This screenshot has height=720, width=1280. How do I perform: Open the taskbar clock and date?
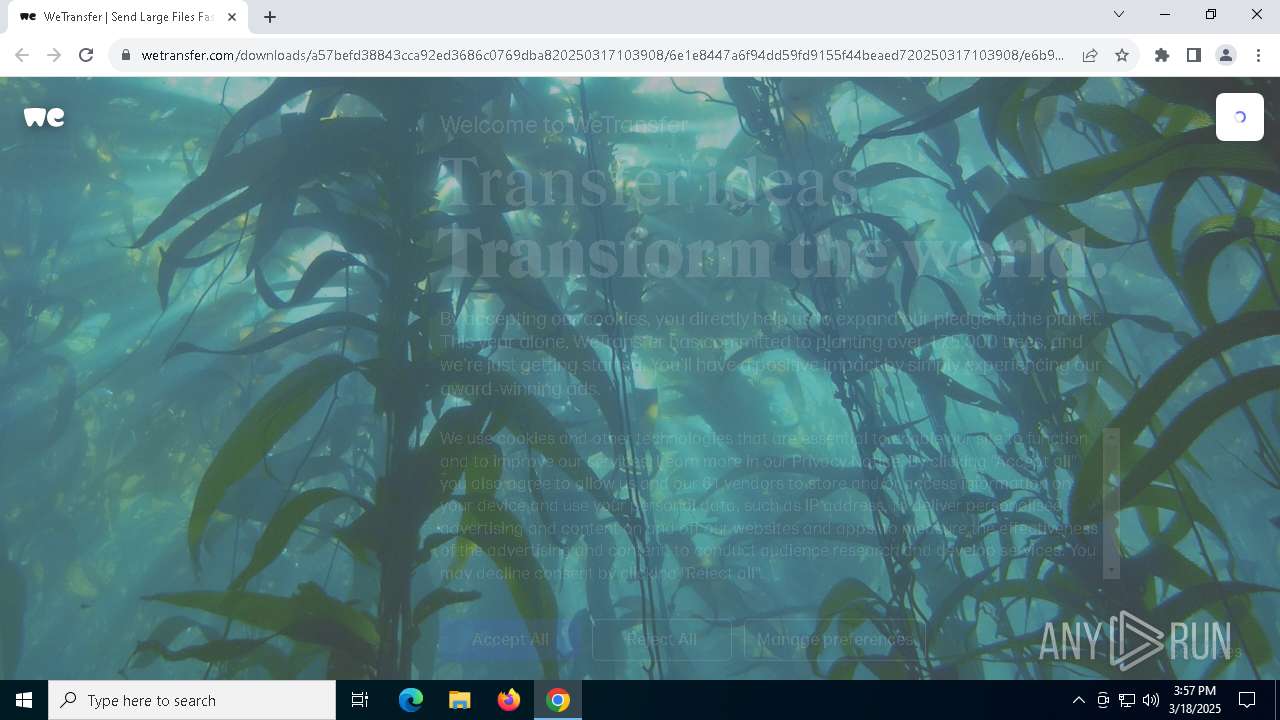pyautogui.click(x=1195, y=700)
